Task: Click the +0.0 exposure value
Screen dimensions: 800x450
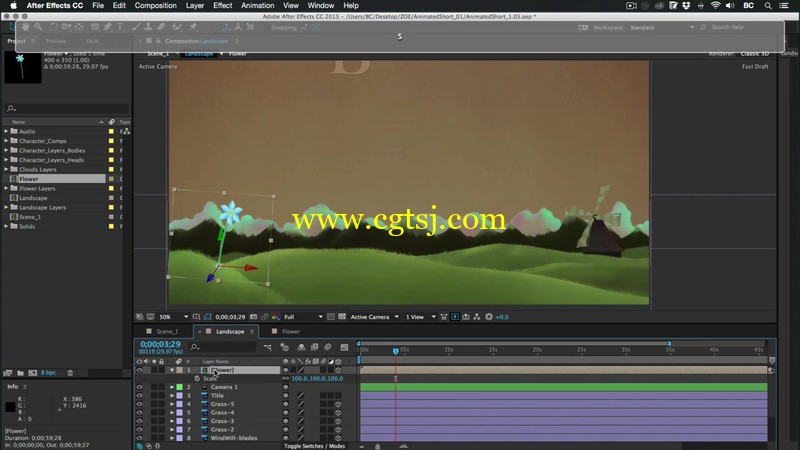Action: tap(502, 317)
